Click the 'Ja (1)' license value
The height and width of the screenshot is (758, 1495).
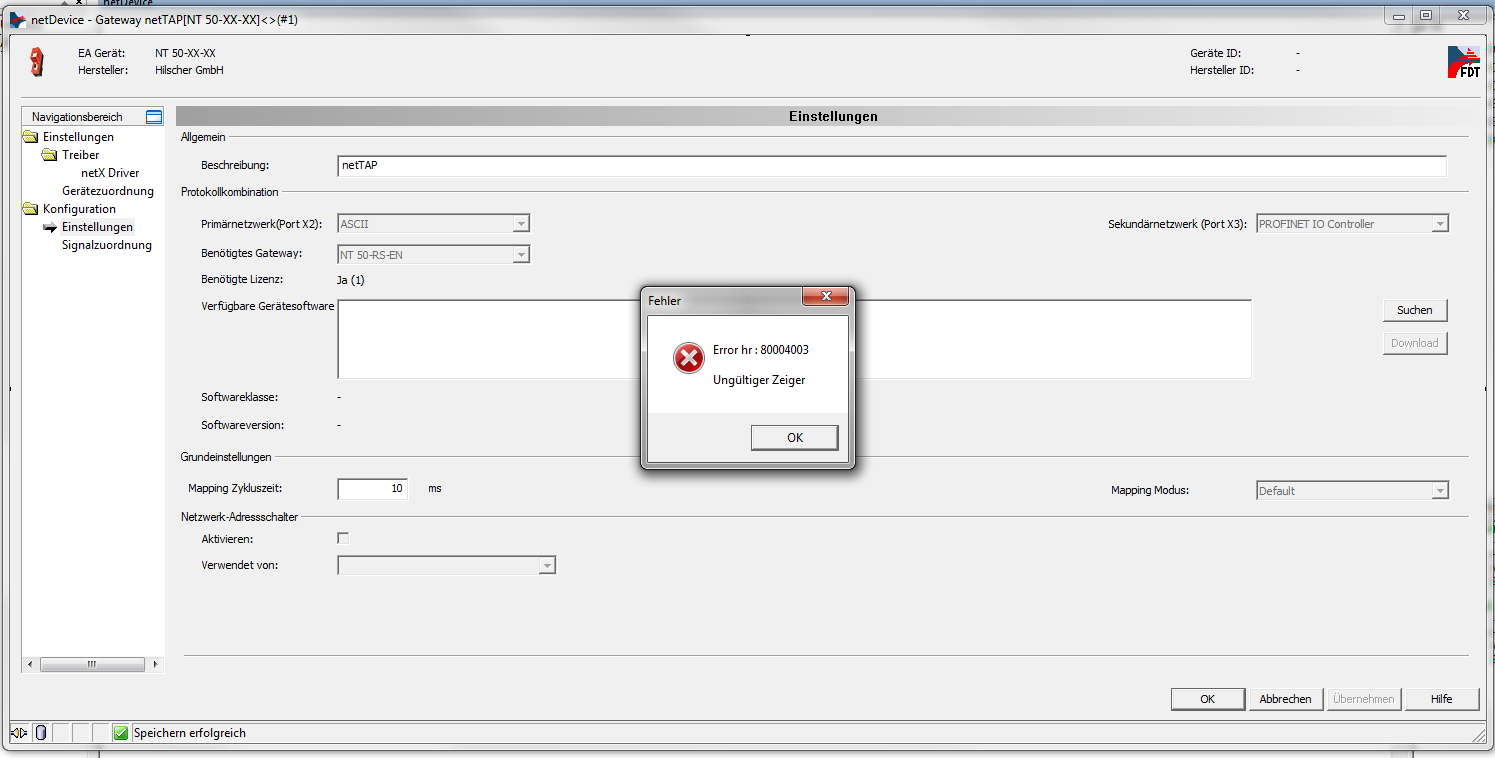[x=351, y=280]
